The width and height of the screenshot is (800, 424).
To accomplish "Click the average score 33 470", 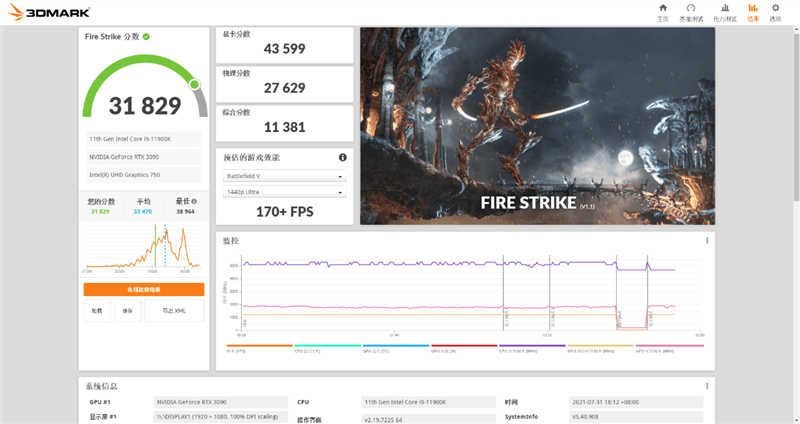I will point(143,211).
